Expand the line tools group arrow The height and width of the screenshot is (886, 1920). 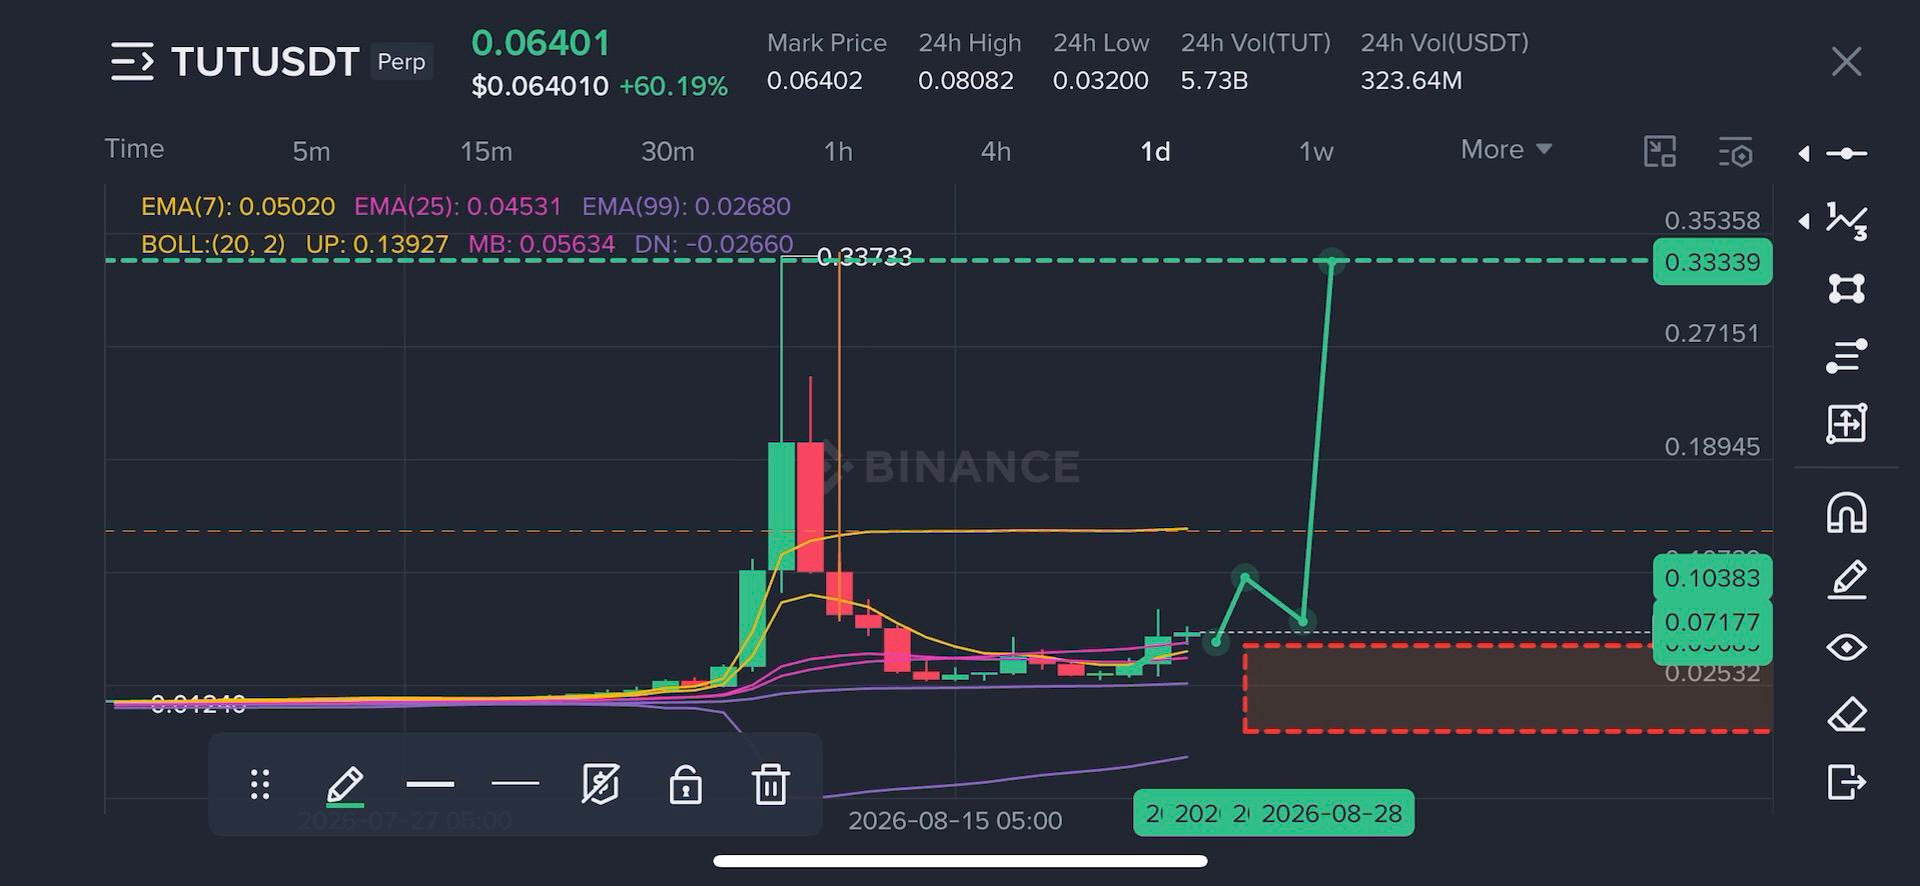pyautogui.click(x=1804, y=153)
